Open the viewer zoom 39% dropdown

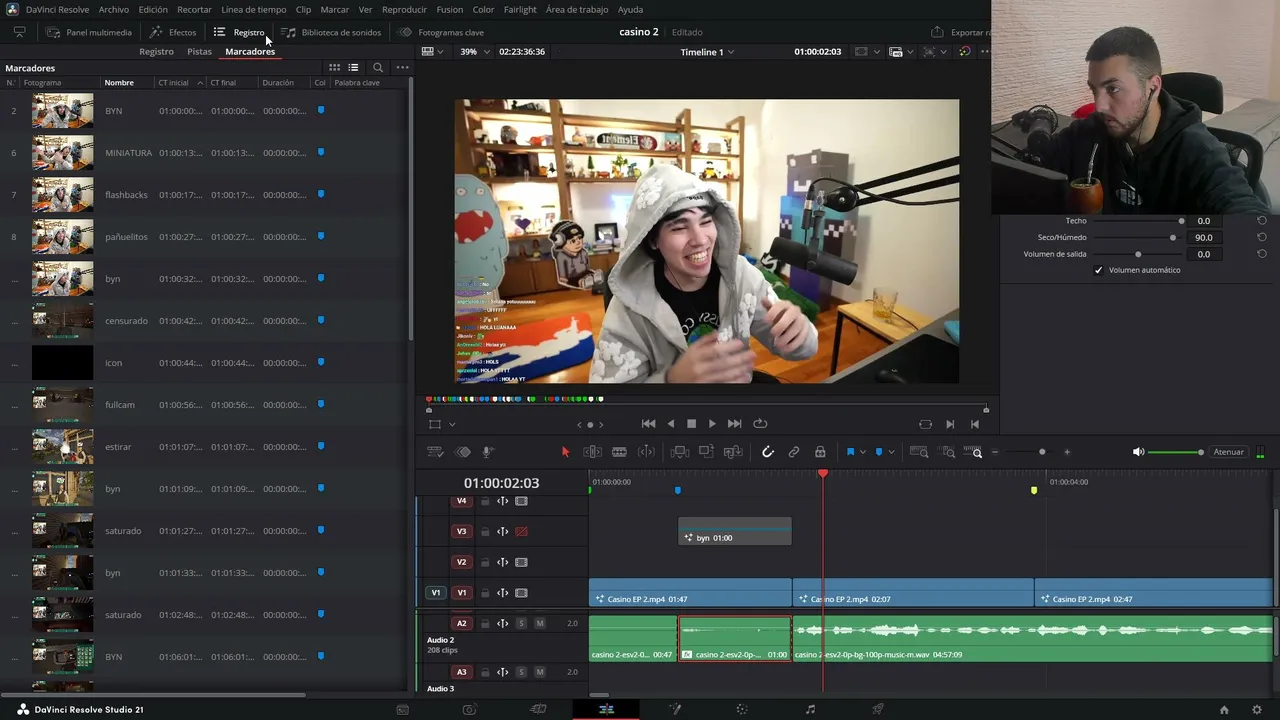475,52
